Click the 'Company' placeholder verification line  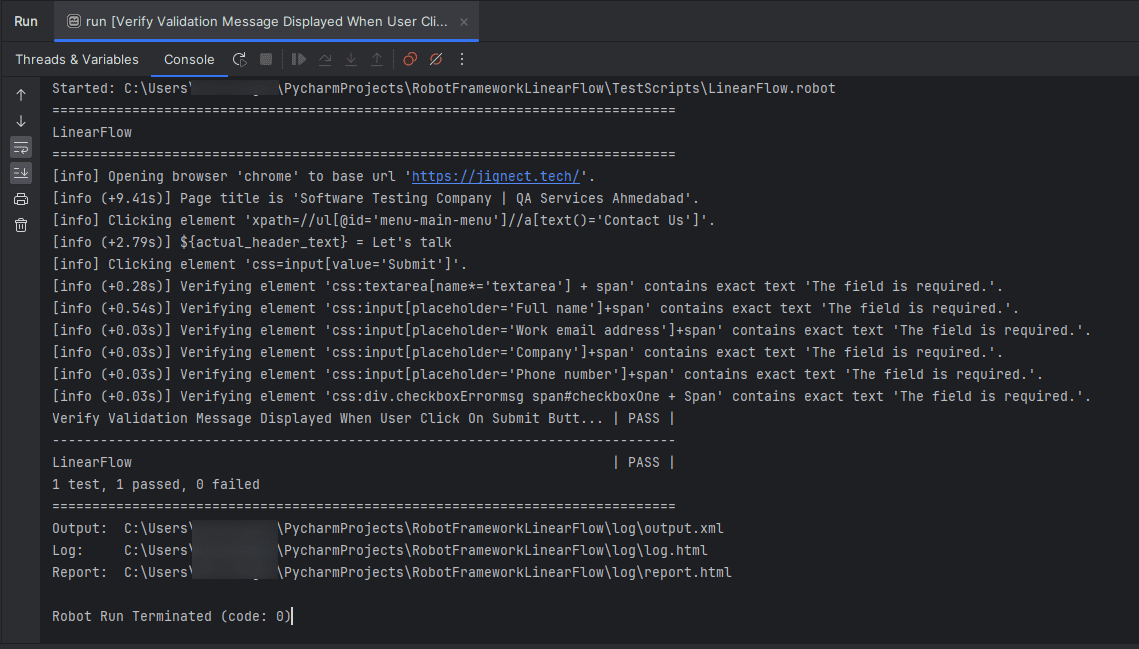(x=527, y=352)
